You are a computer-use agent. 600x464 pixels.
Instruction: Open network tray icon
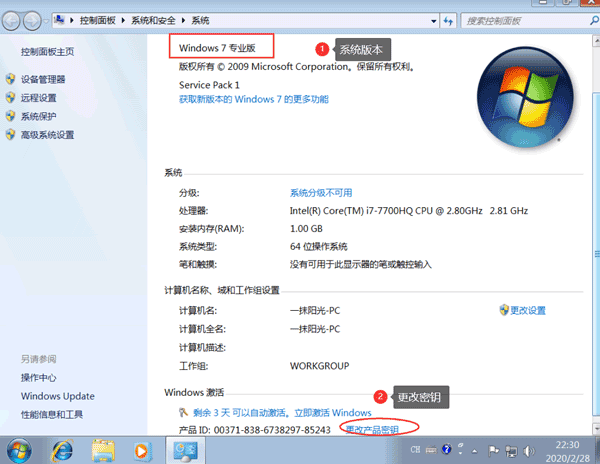(511, 451)
